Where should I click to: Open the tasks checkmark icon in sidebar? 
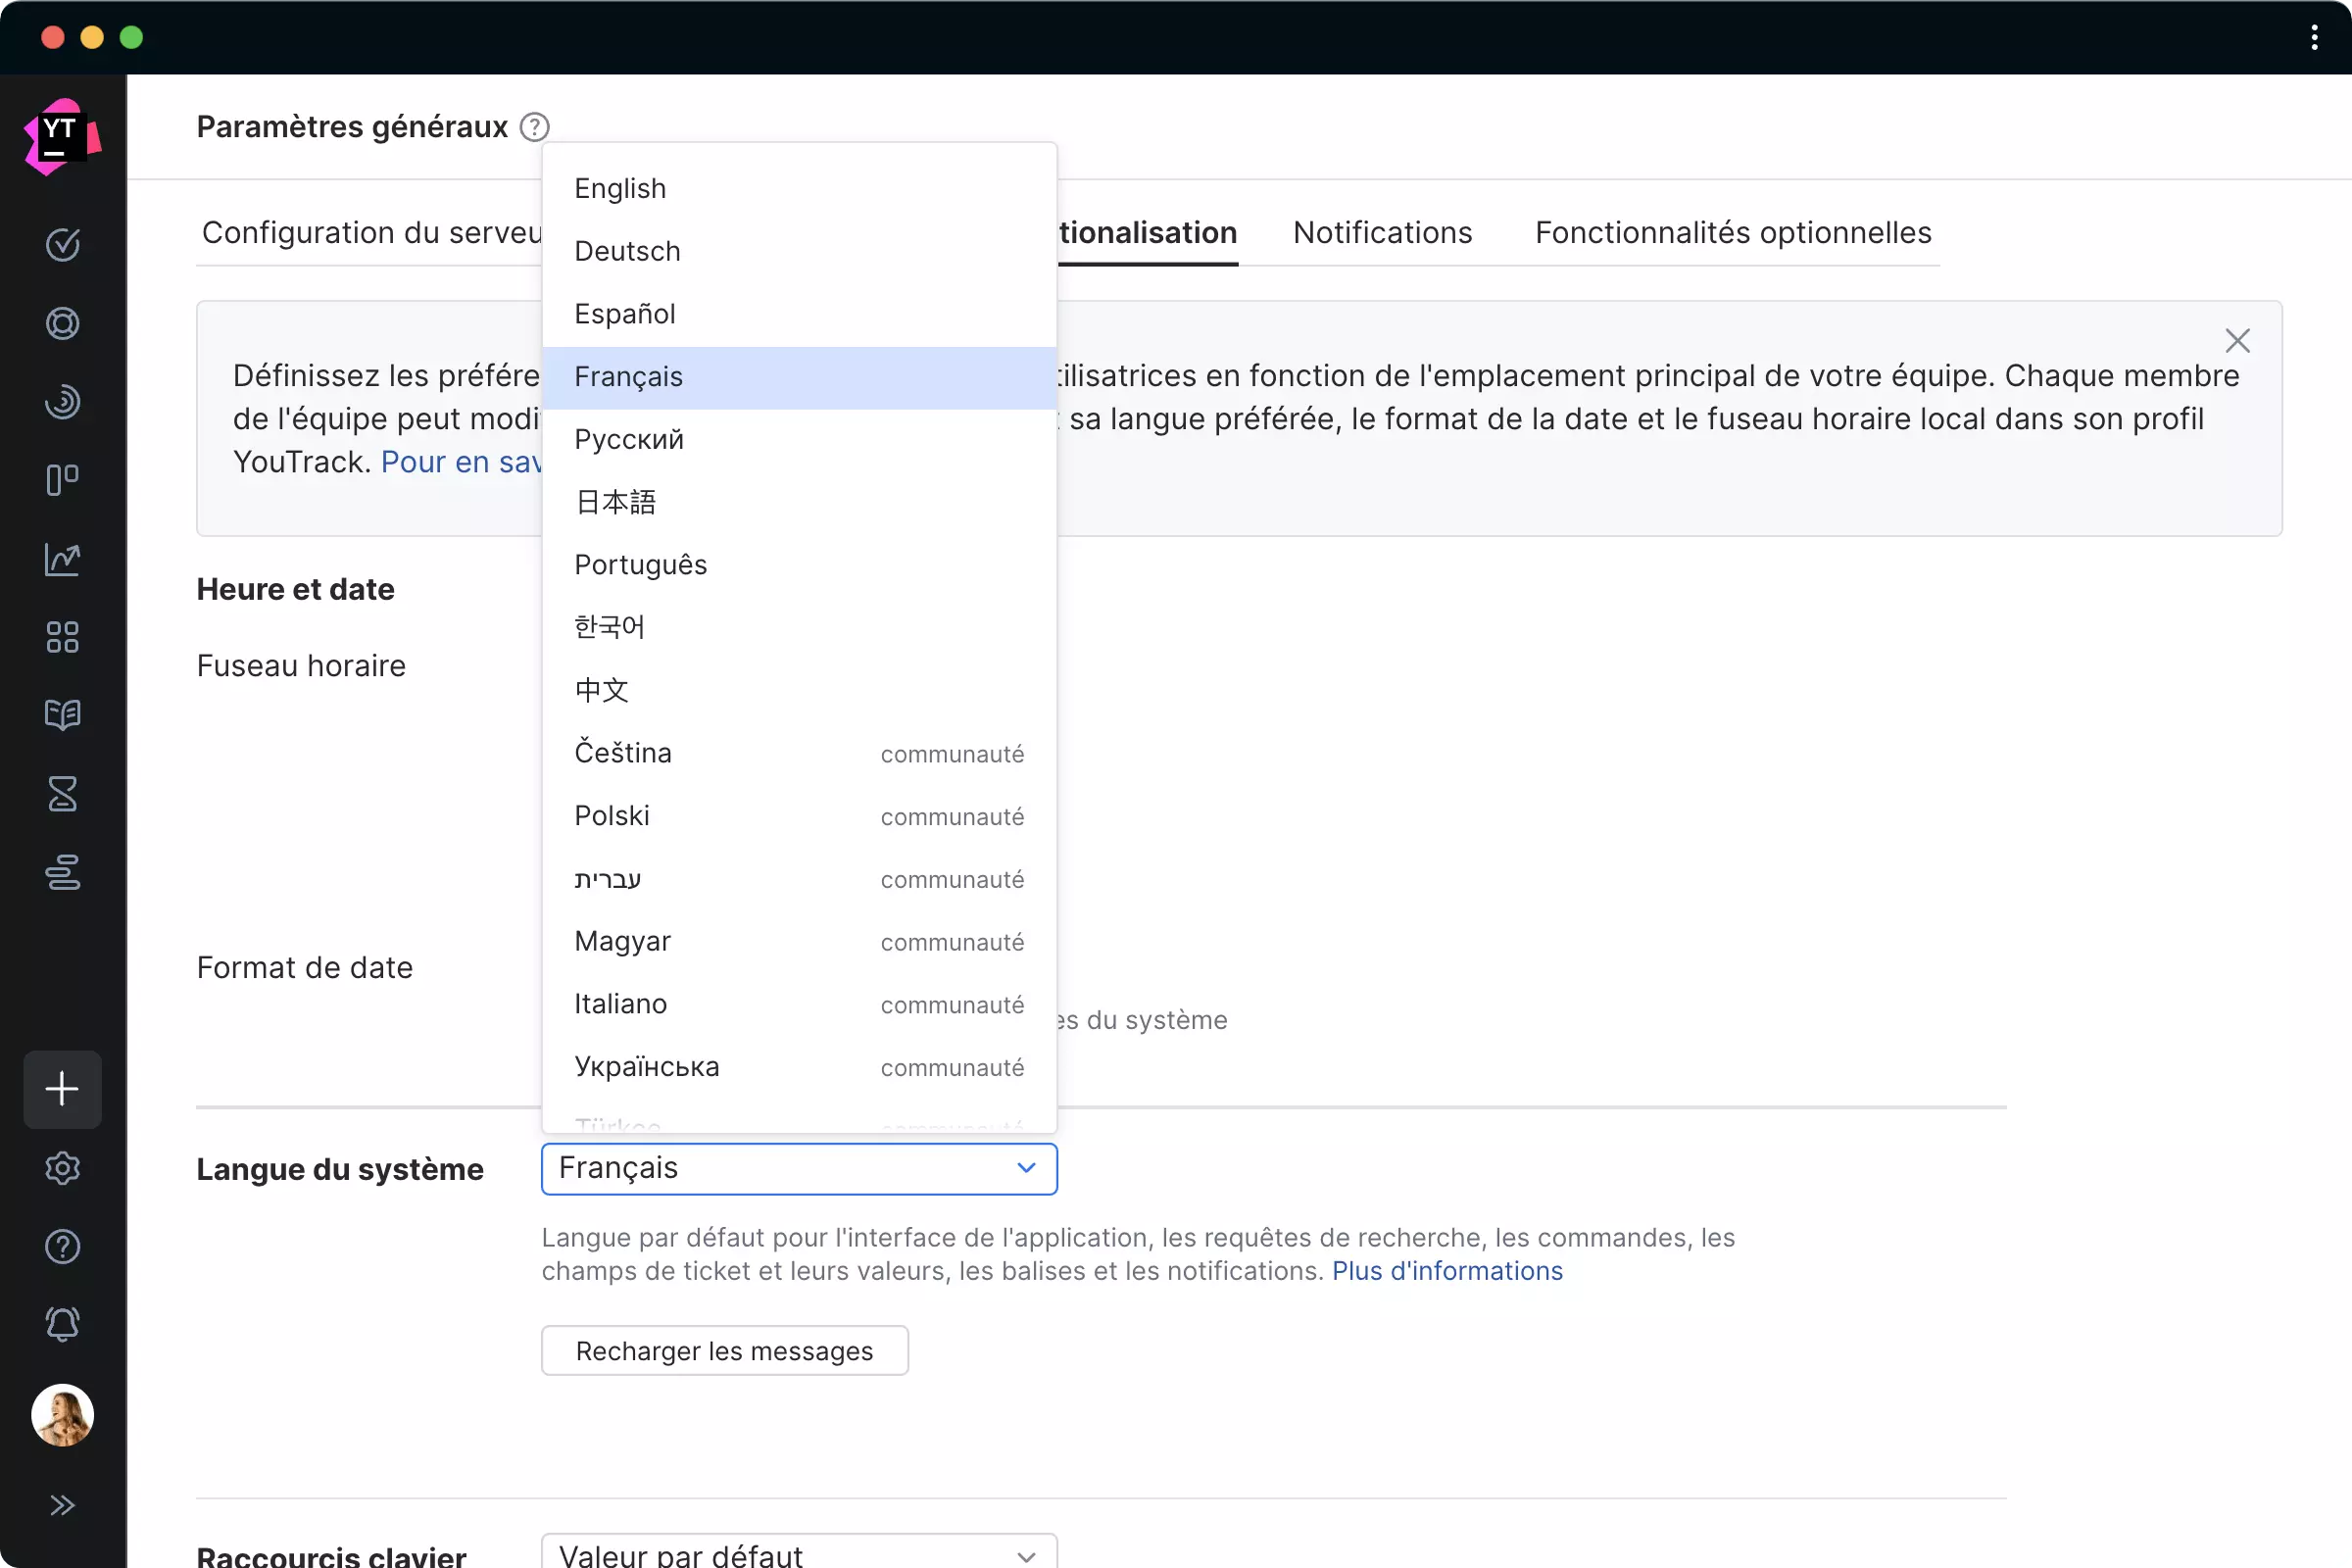click(62, 245)
